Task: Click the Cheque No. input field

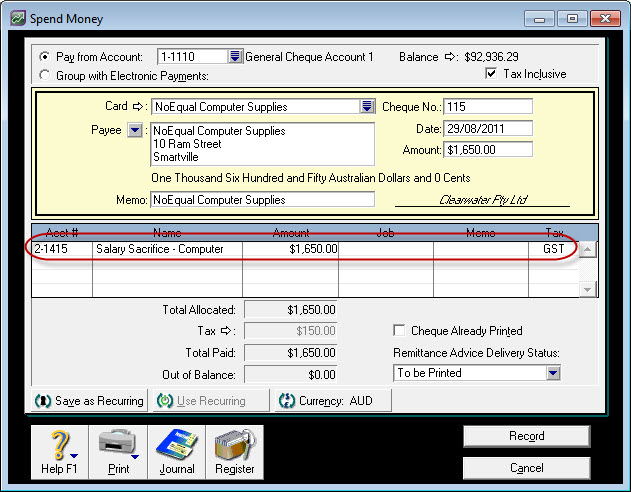Action: click(487, 107)
